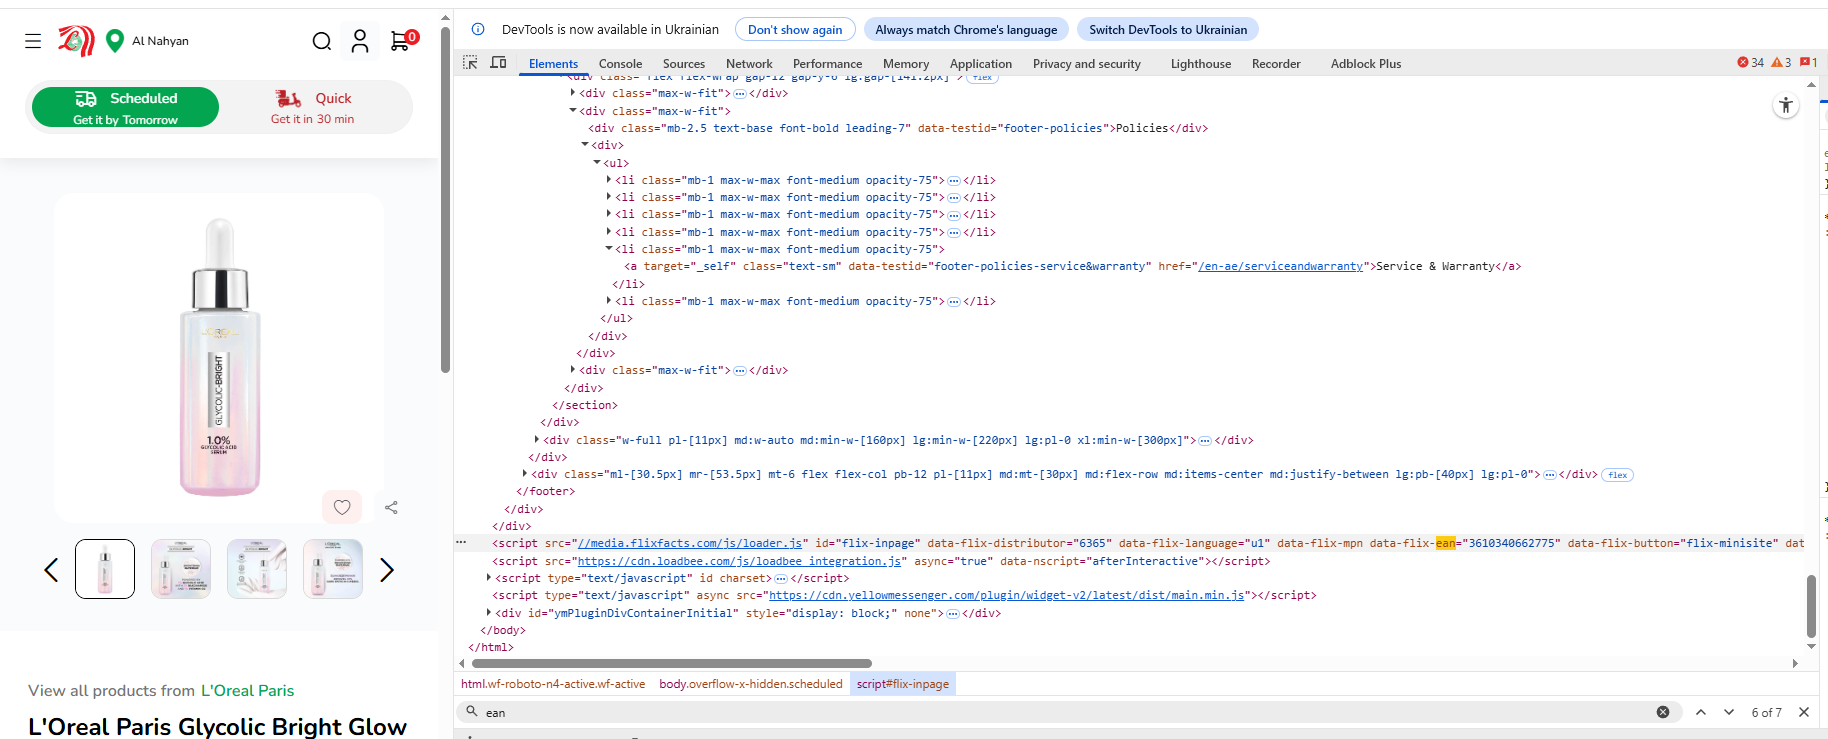Open the yellowmessenger main.min.js link
Image resolution: width=1828 pixels, height=739 pixels.
tap(1006, 595)
